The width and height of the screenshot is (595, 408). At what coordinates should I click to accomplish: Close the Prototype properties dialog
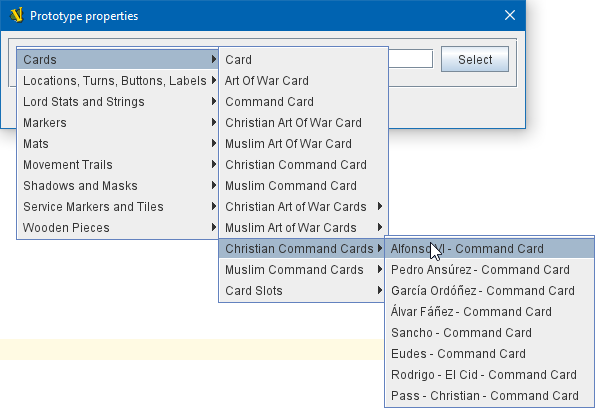pyautogui.click(x=510, y=16)
